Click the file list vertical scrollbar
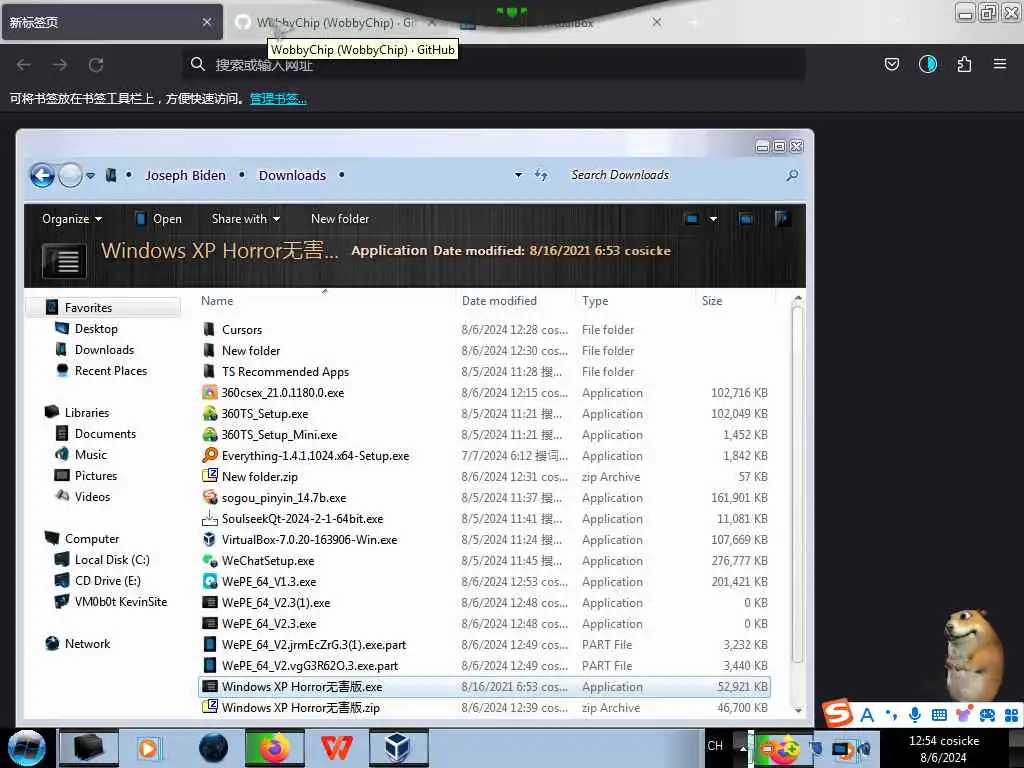The width and height of the screenshot is (1024, 768). coord(797,485)
